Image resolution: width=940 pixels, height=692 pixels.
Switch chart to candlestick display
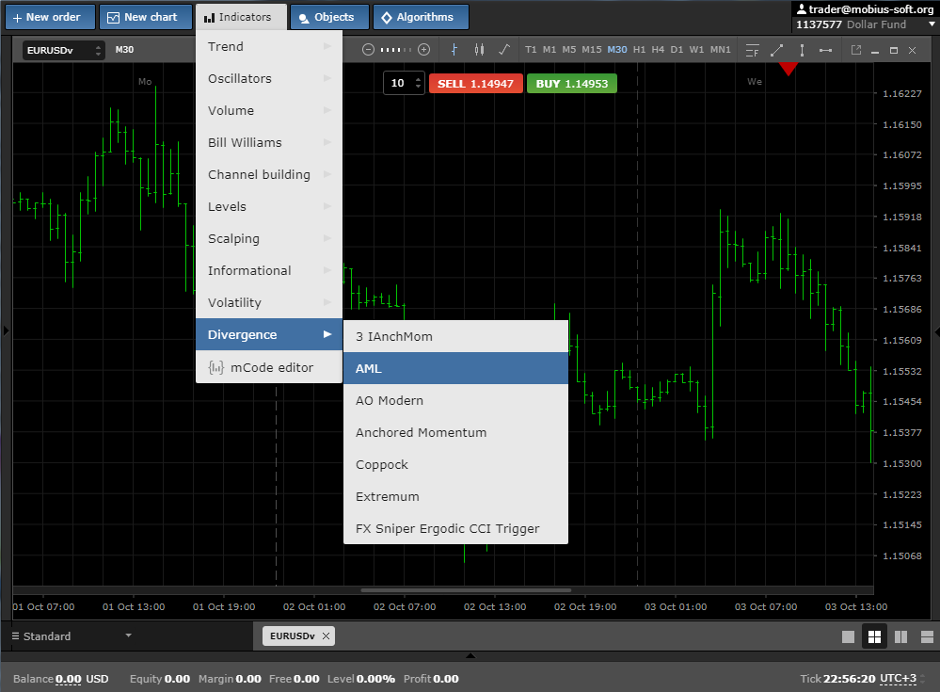[479, 50]
